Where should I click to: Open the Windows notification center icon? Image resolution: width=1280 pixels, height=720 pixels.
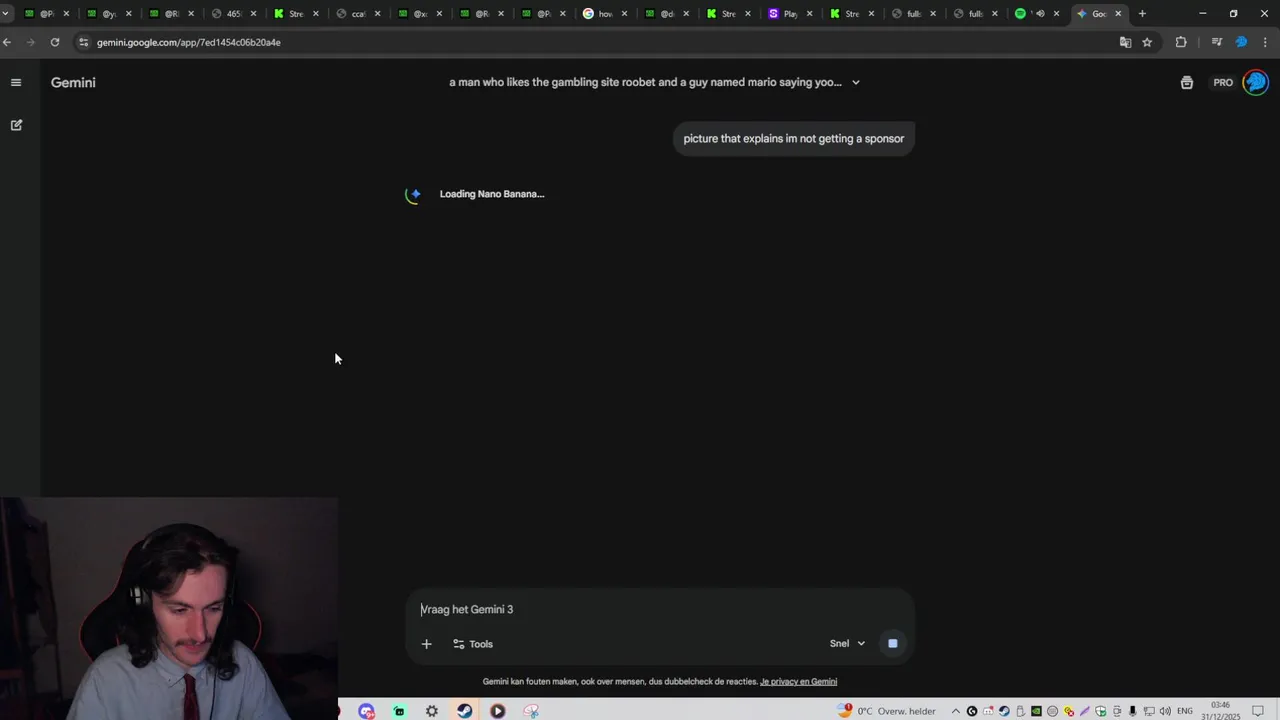pyautogui.click(x=1258, y=711)
